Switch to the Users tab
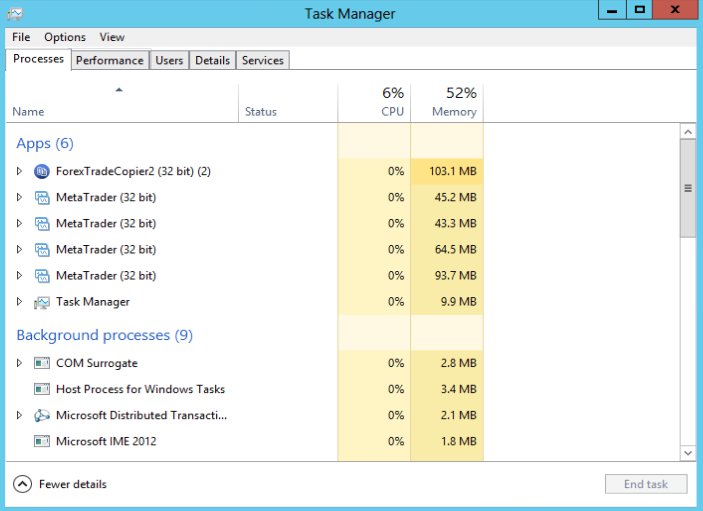Screen dimensions: 703x511 169,61
